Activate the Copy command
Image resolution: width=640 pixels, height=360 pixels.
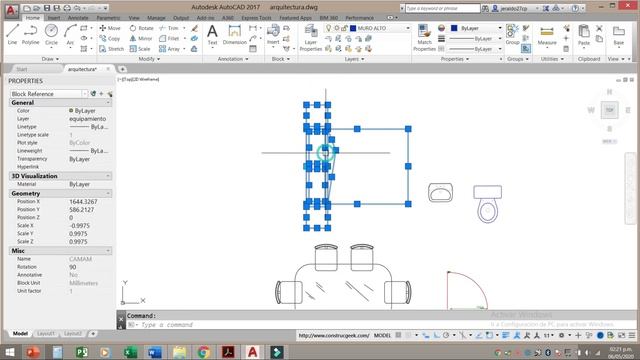tap(110, 38)
